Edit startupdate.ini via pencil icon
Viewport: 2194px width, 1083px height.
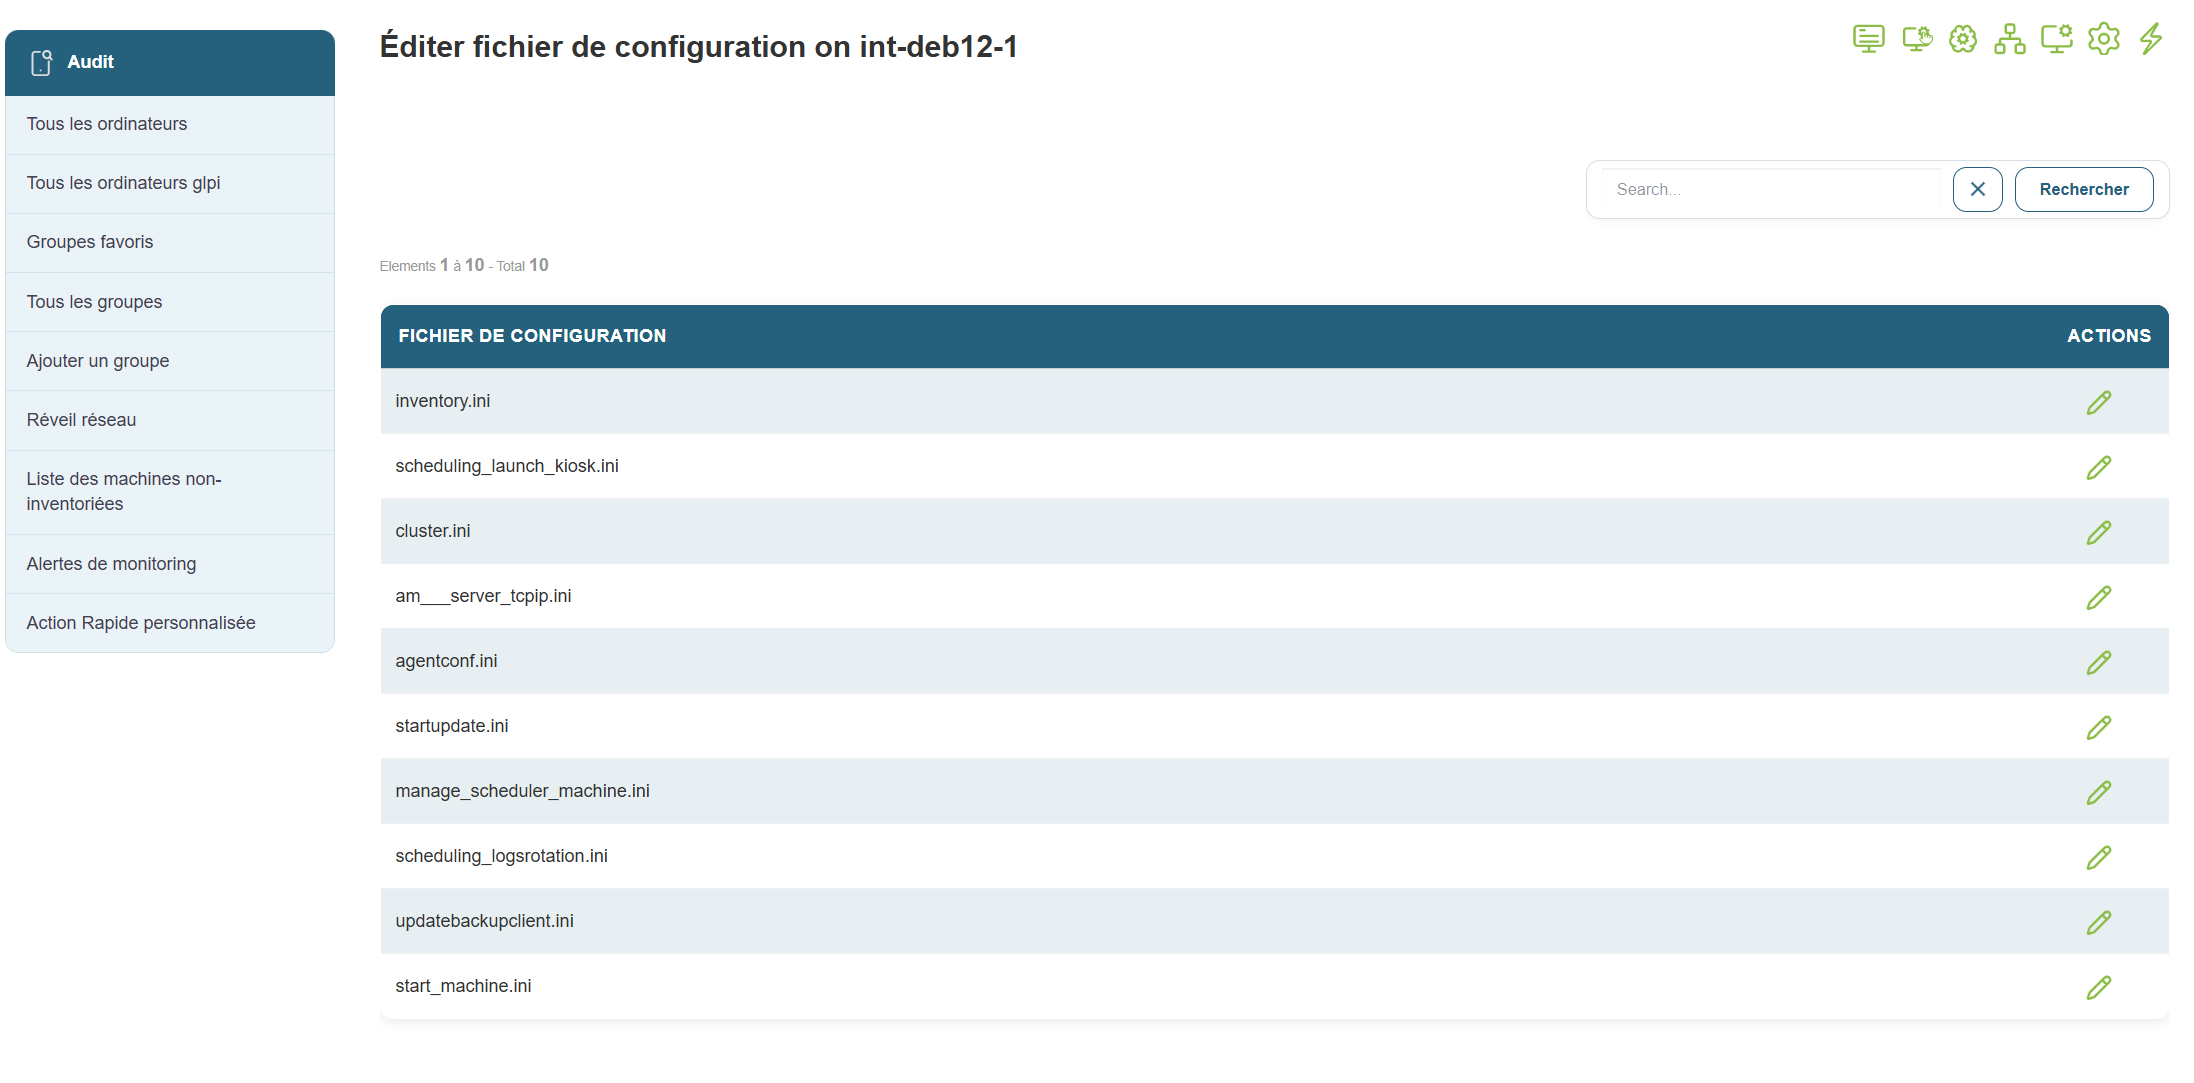(x=2099, y=727)
